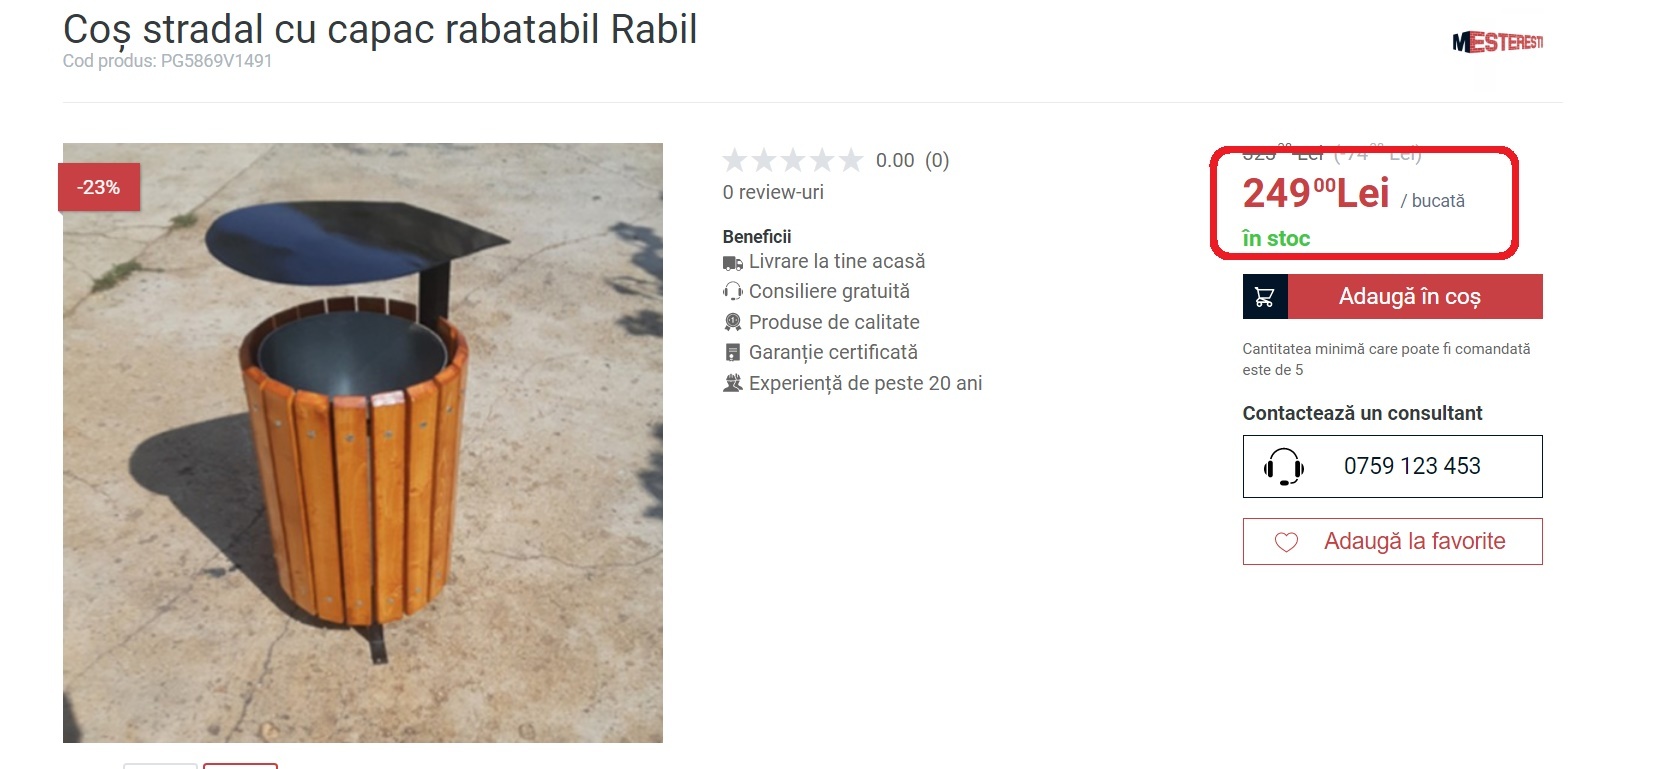The image size is (1673, 769).
Task: Click the fifth rating star
Action: (851, 160)
